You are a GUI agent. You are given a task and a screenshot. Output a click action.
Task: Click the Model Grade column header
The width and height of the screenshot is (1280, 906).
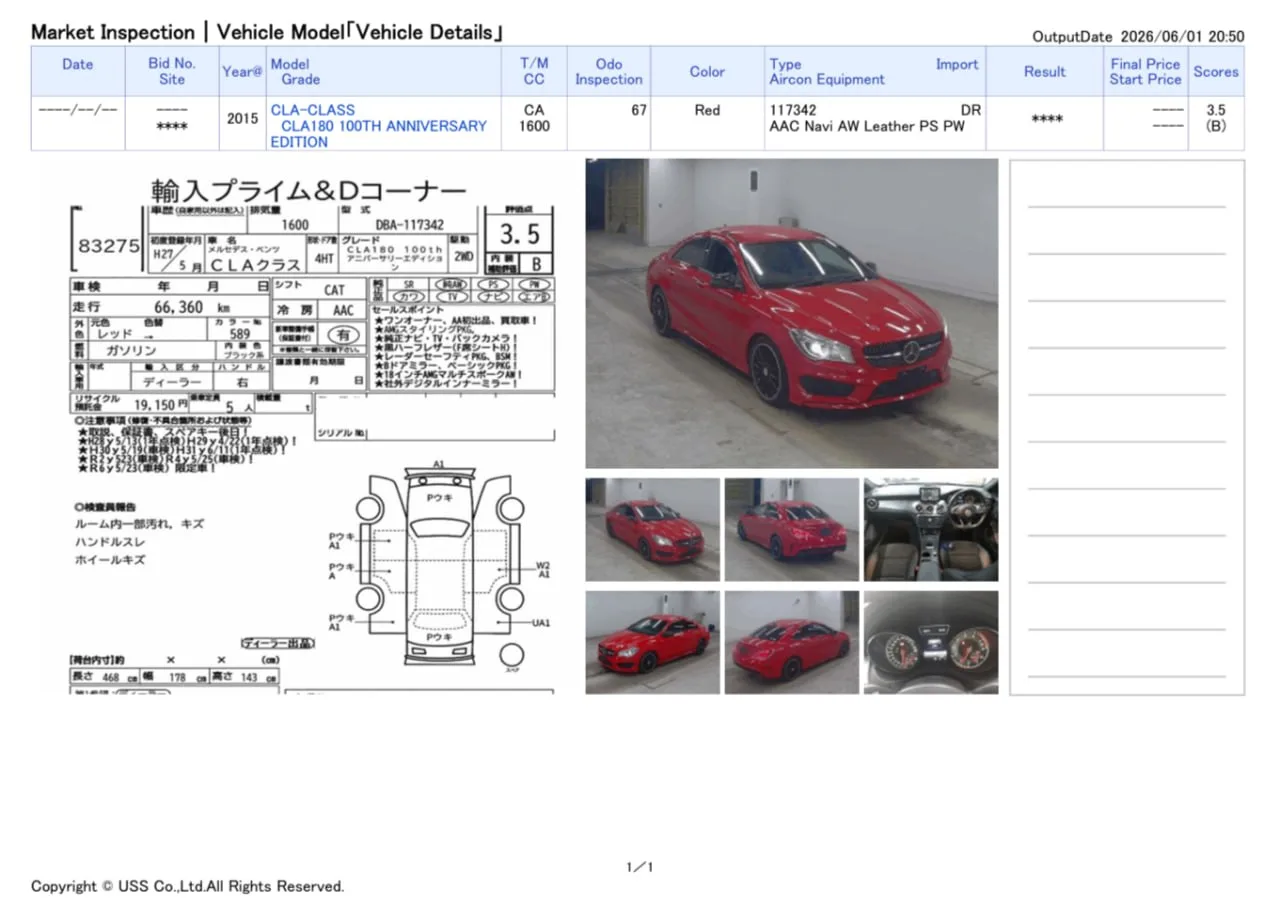tap(384, 71)
